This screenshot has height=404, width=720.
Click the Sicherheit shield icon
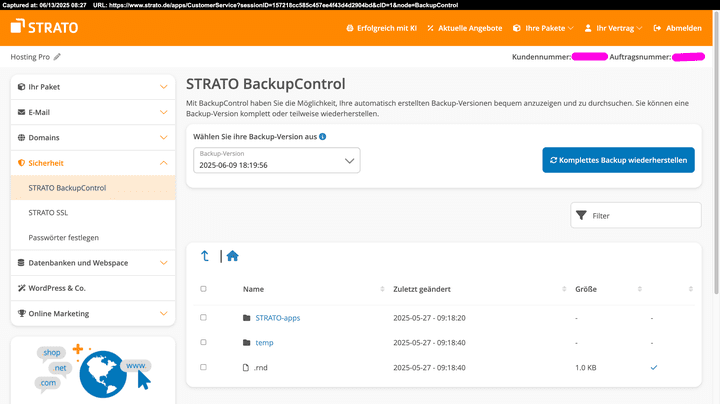click(21, 163)
